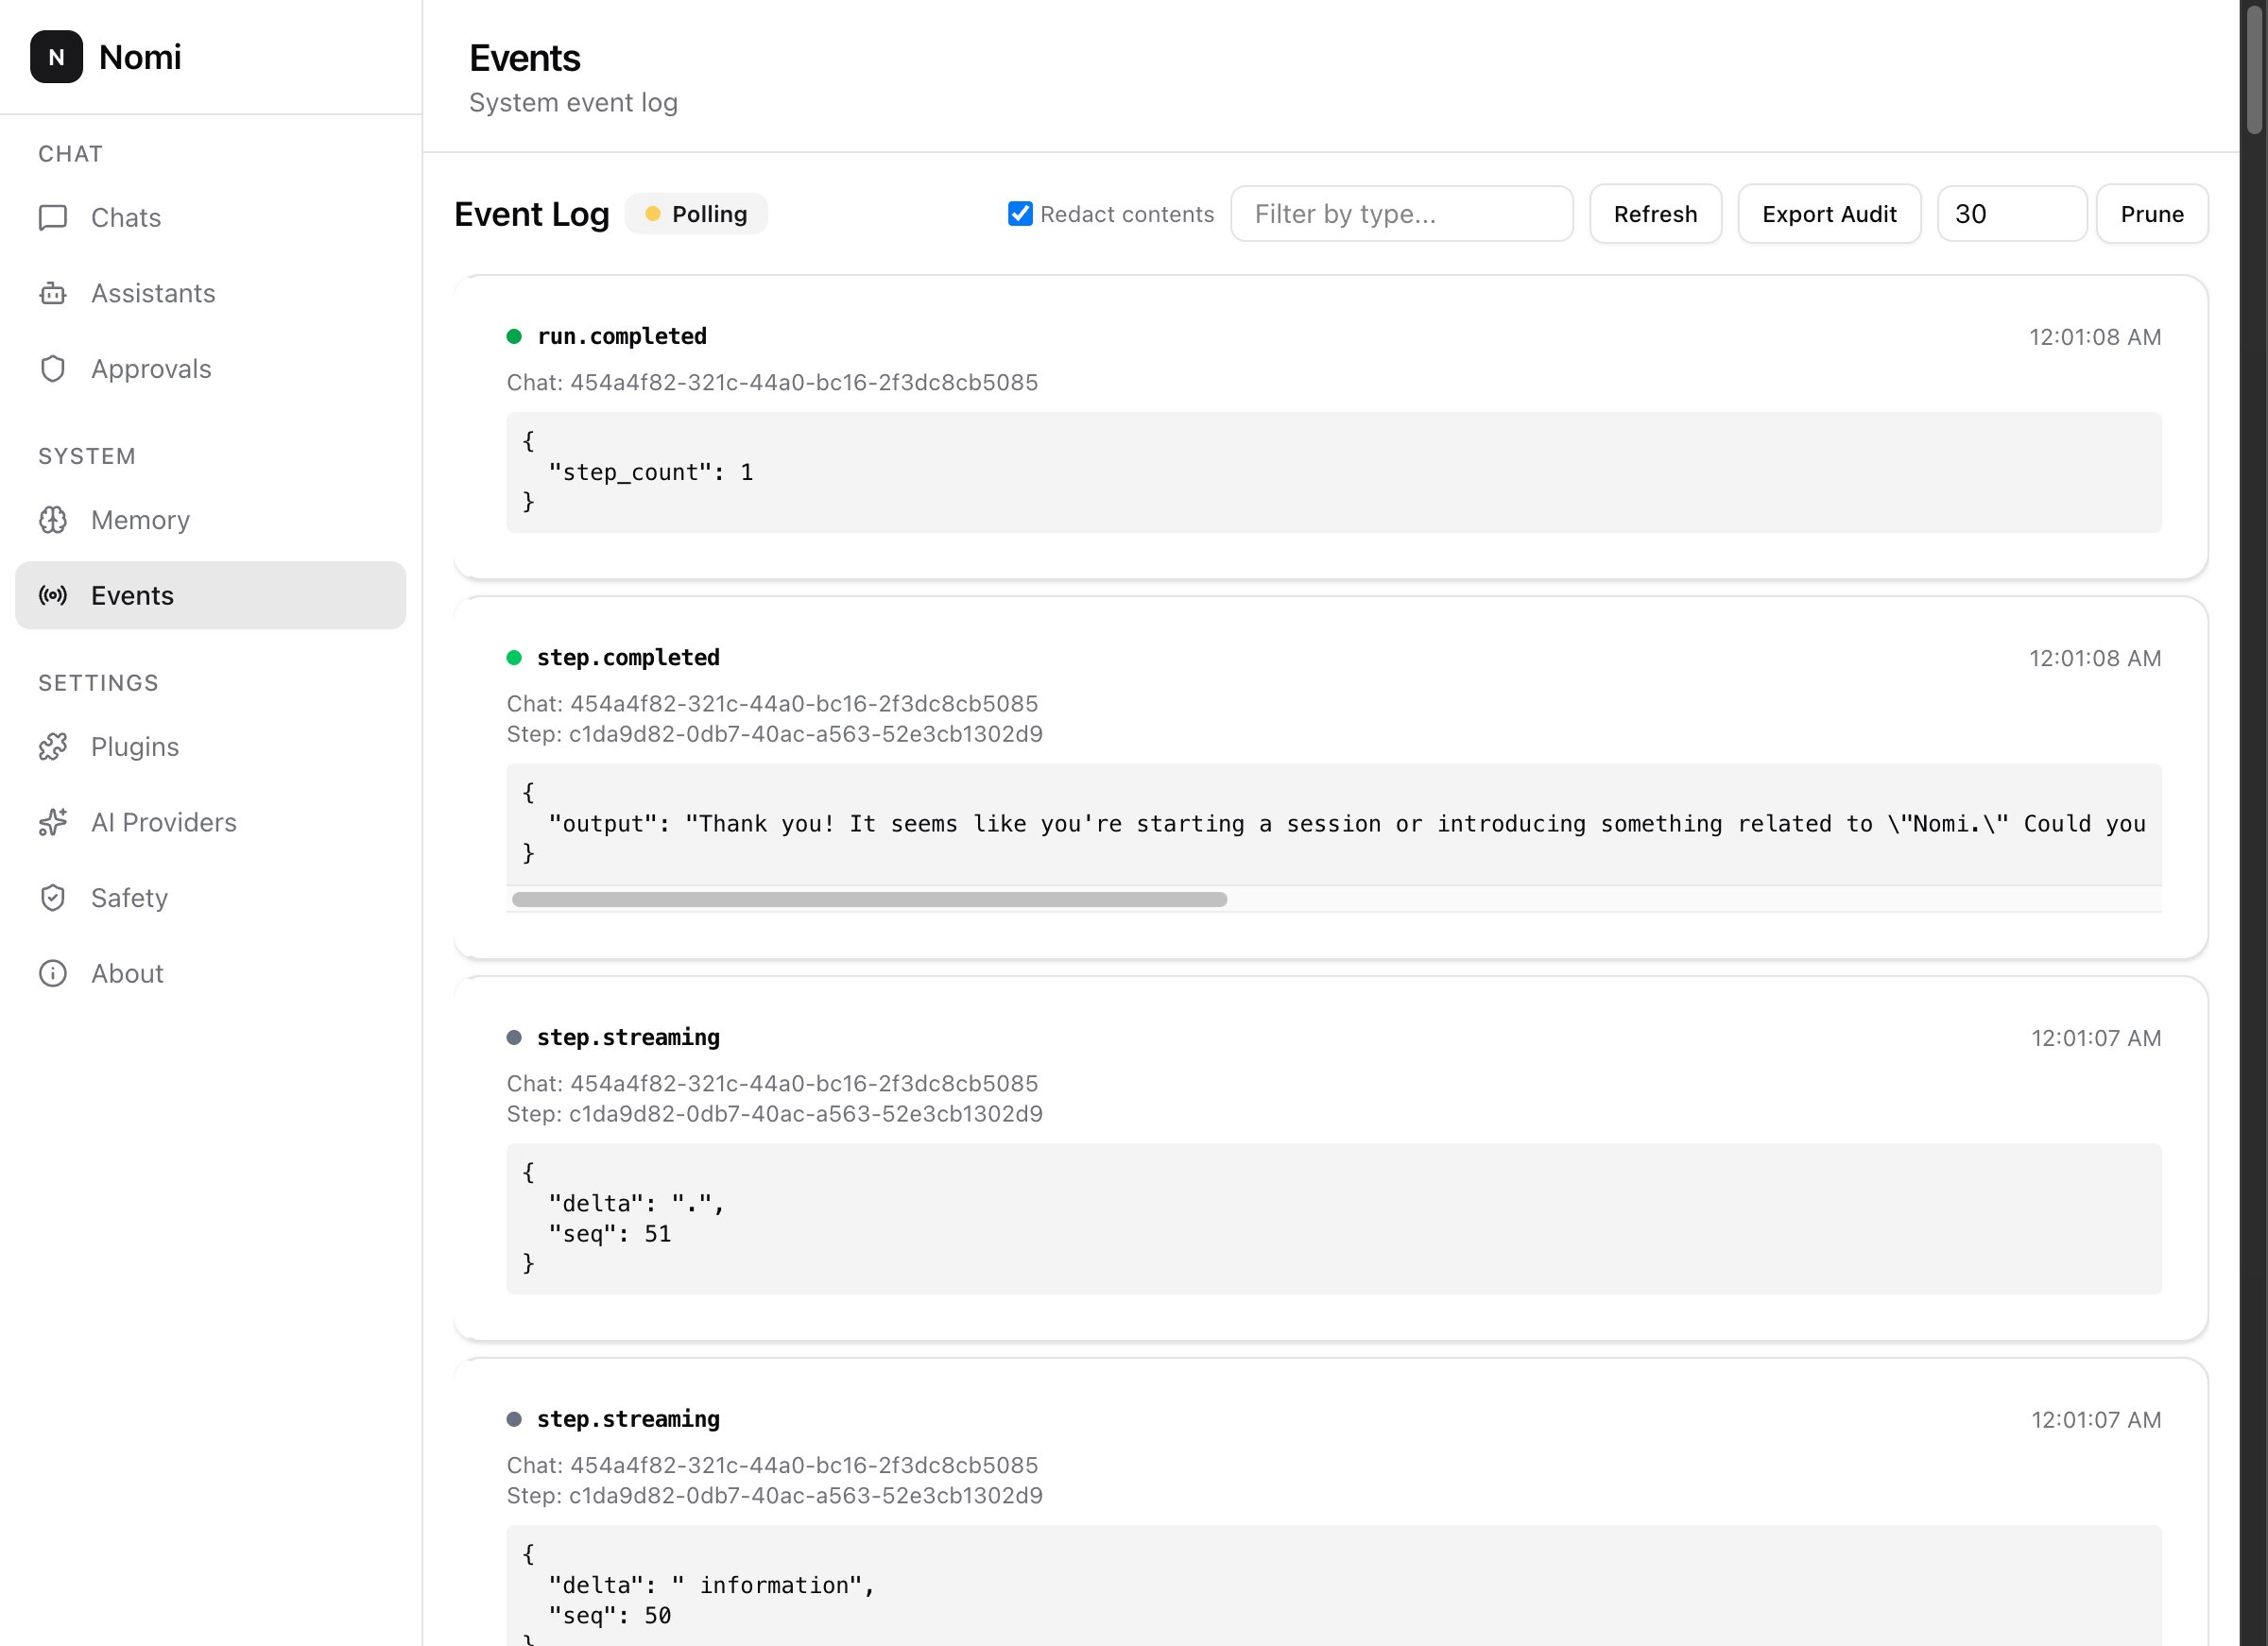Click the 12:01:07 AM timestamp on seq 50 event
The width and height of the screenshot is (2268, 1646).
tap(2096, 1421)
